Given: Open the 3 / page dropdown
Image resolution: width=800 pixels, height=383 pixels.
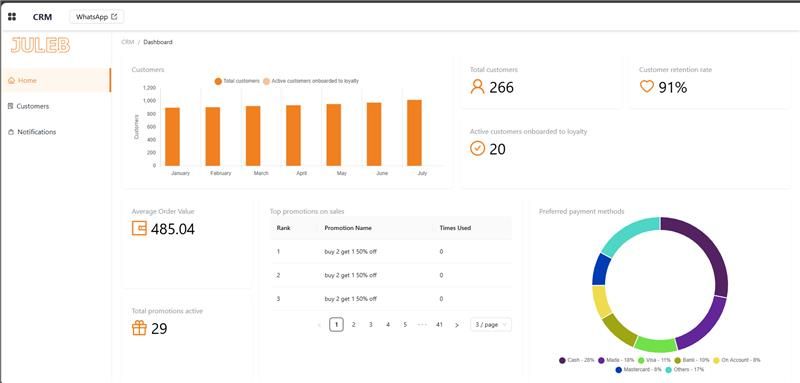Looking at the screenshot, I should [x=490, y=324].
